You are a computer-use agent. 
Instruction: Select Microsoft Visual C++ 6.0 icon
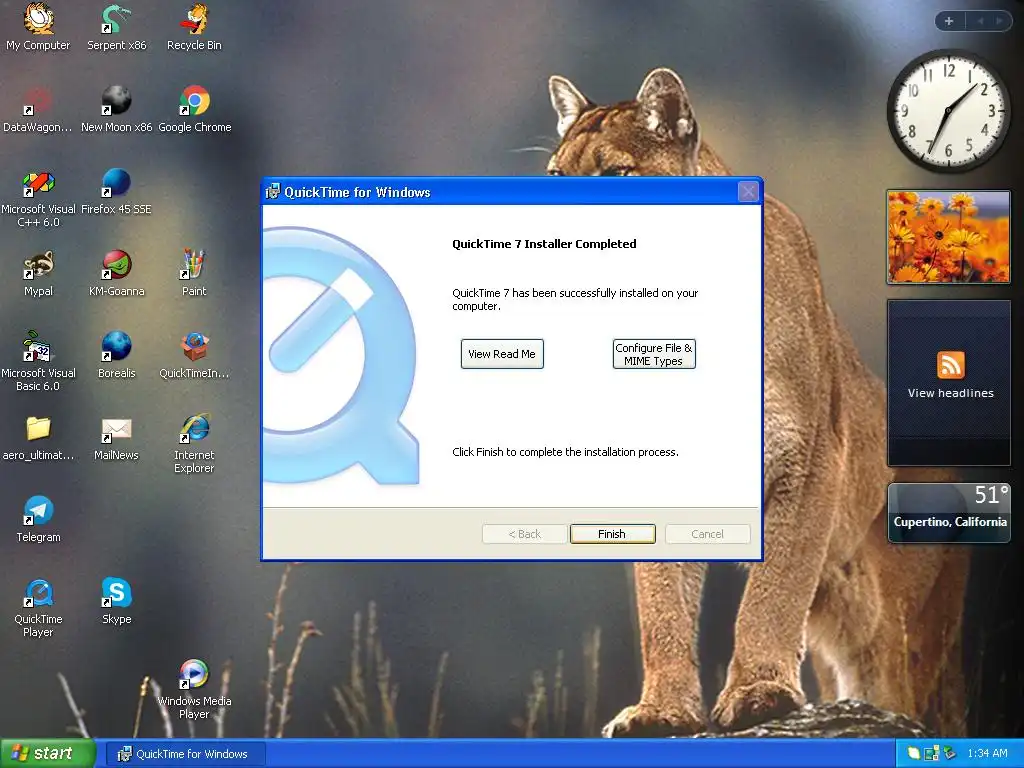[38, 197]
